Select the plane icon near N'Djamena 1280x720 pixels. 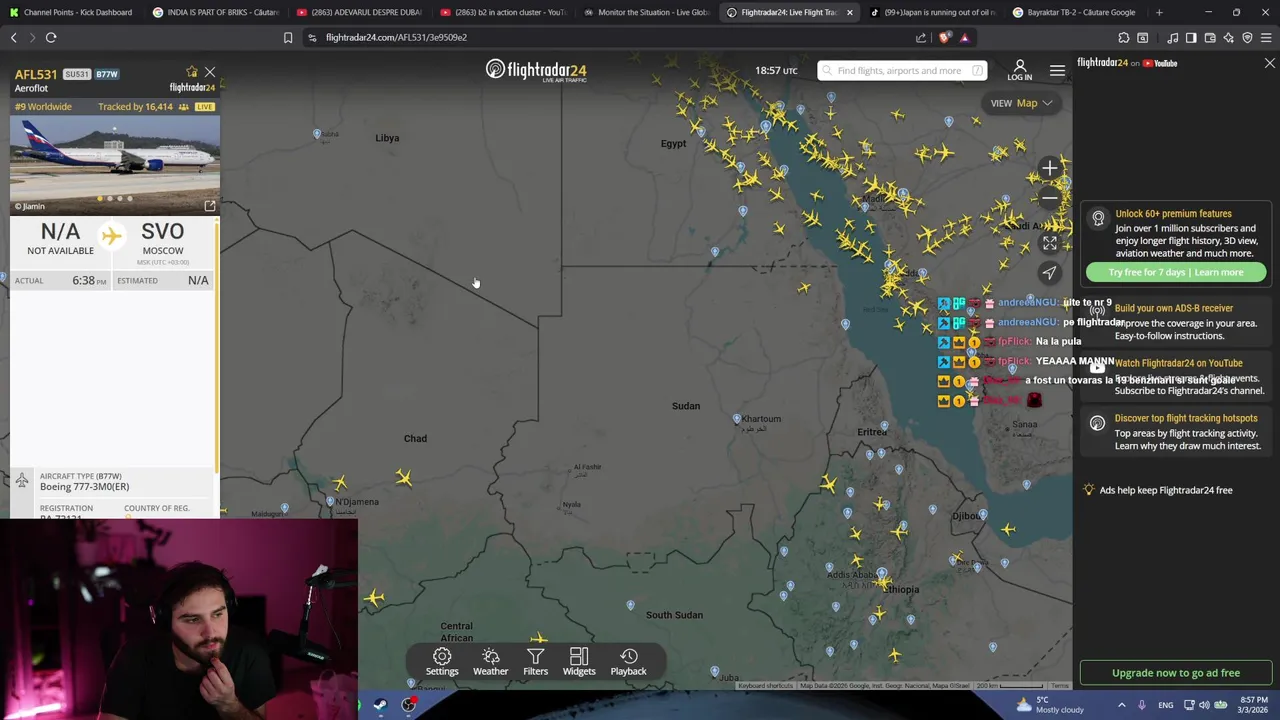[340, 484]
